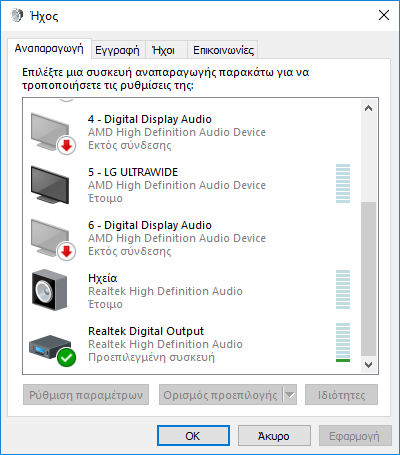Click the Εφαρμογή button
The width and height of the screenshot is (400, 455).
[x=355, y=436]
